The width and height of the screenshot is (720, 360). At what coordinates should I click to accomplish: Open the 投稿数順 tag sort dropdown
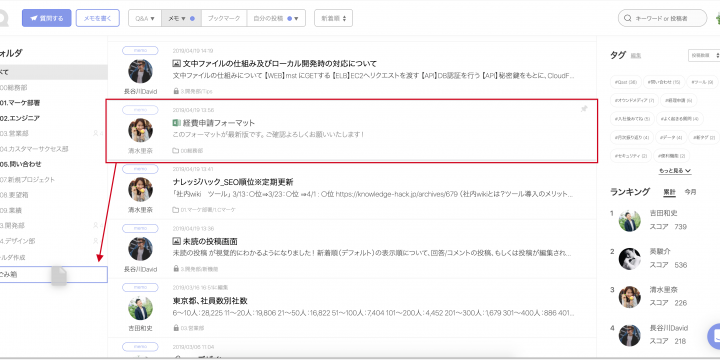[704, 55]
